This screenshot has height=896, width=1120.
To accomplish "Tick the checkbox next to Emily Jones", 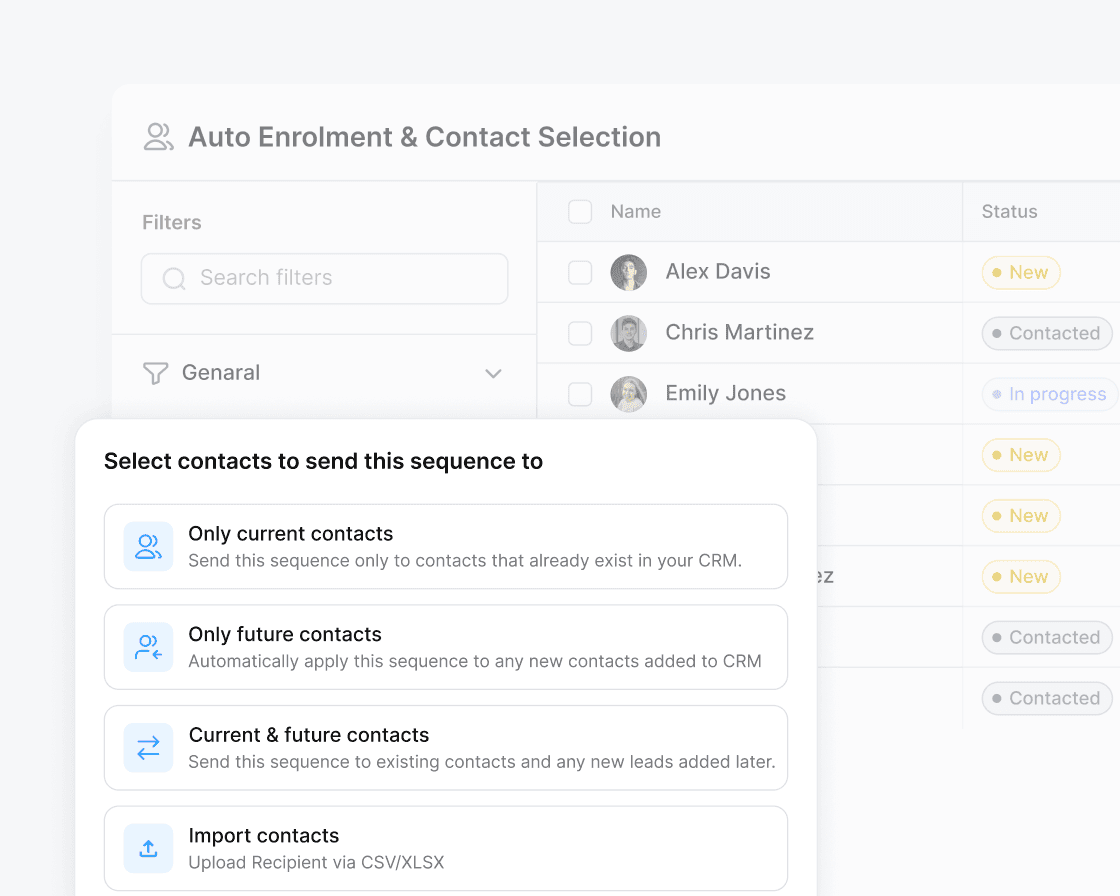I will 580,394.
